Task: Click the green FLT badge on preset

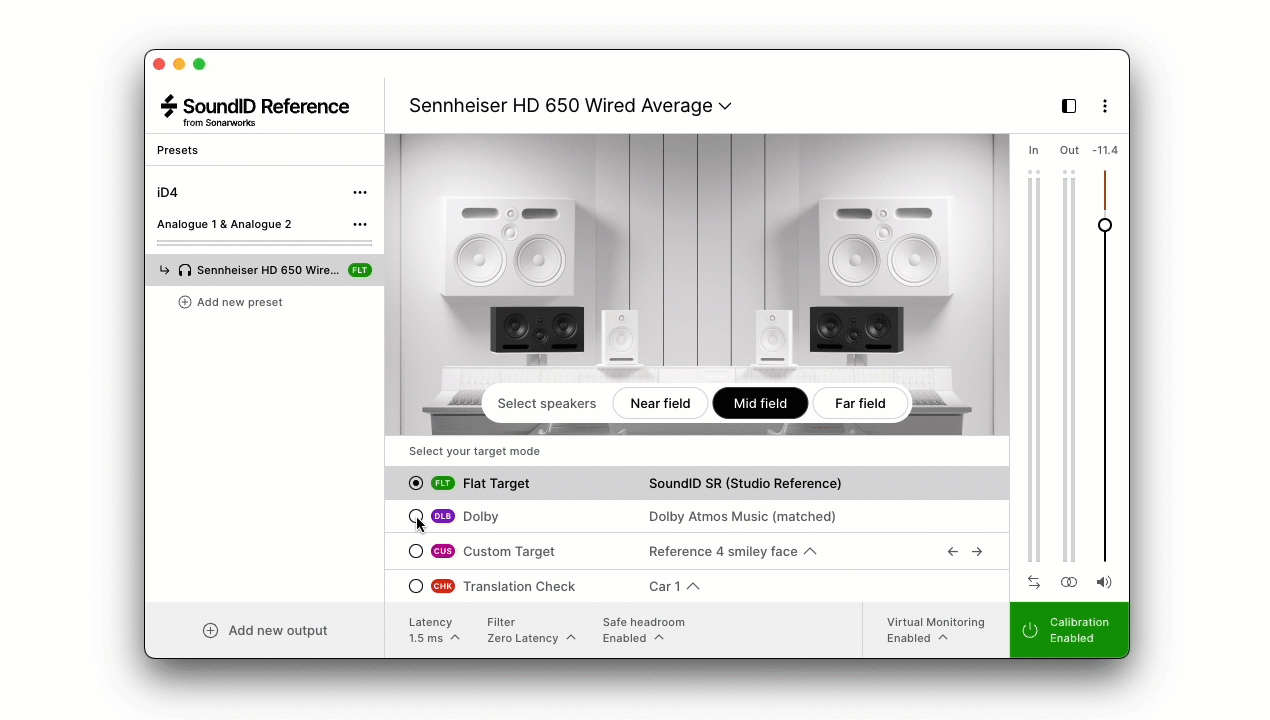Action: [x=360, y=270]
